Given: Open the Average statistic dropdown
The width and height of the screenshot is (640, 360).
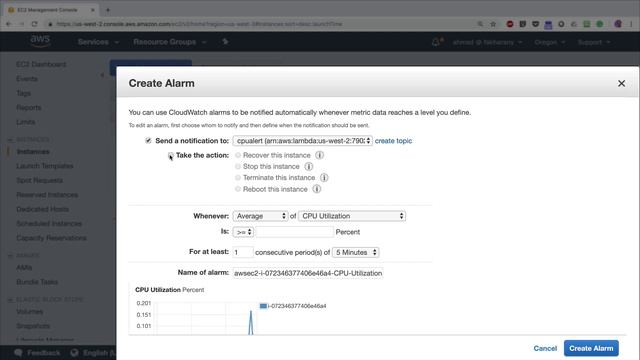Looking at the screenshot, I should (260, 216).
